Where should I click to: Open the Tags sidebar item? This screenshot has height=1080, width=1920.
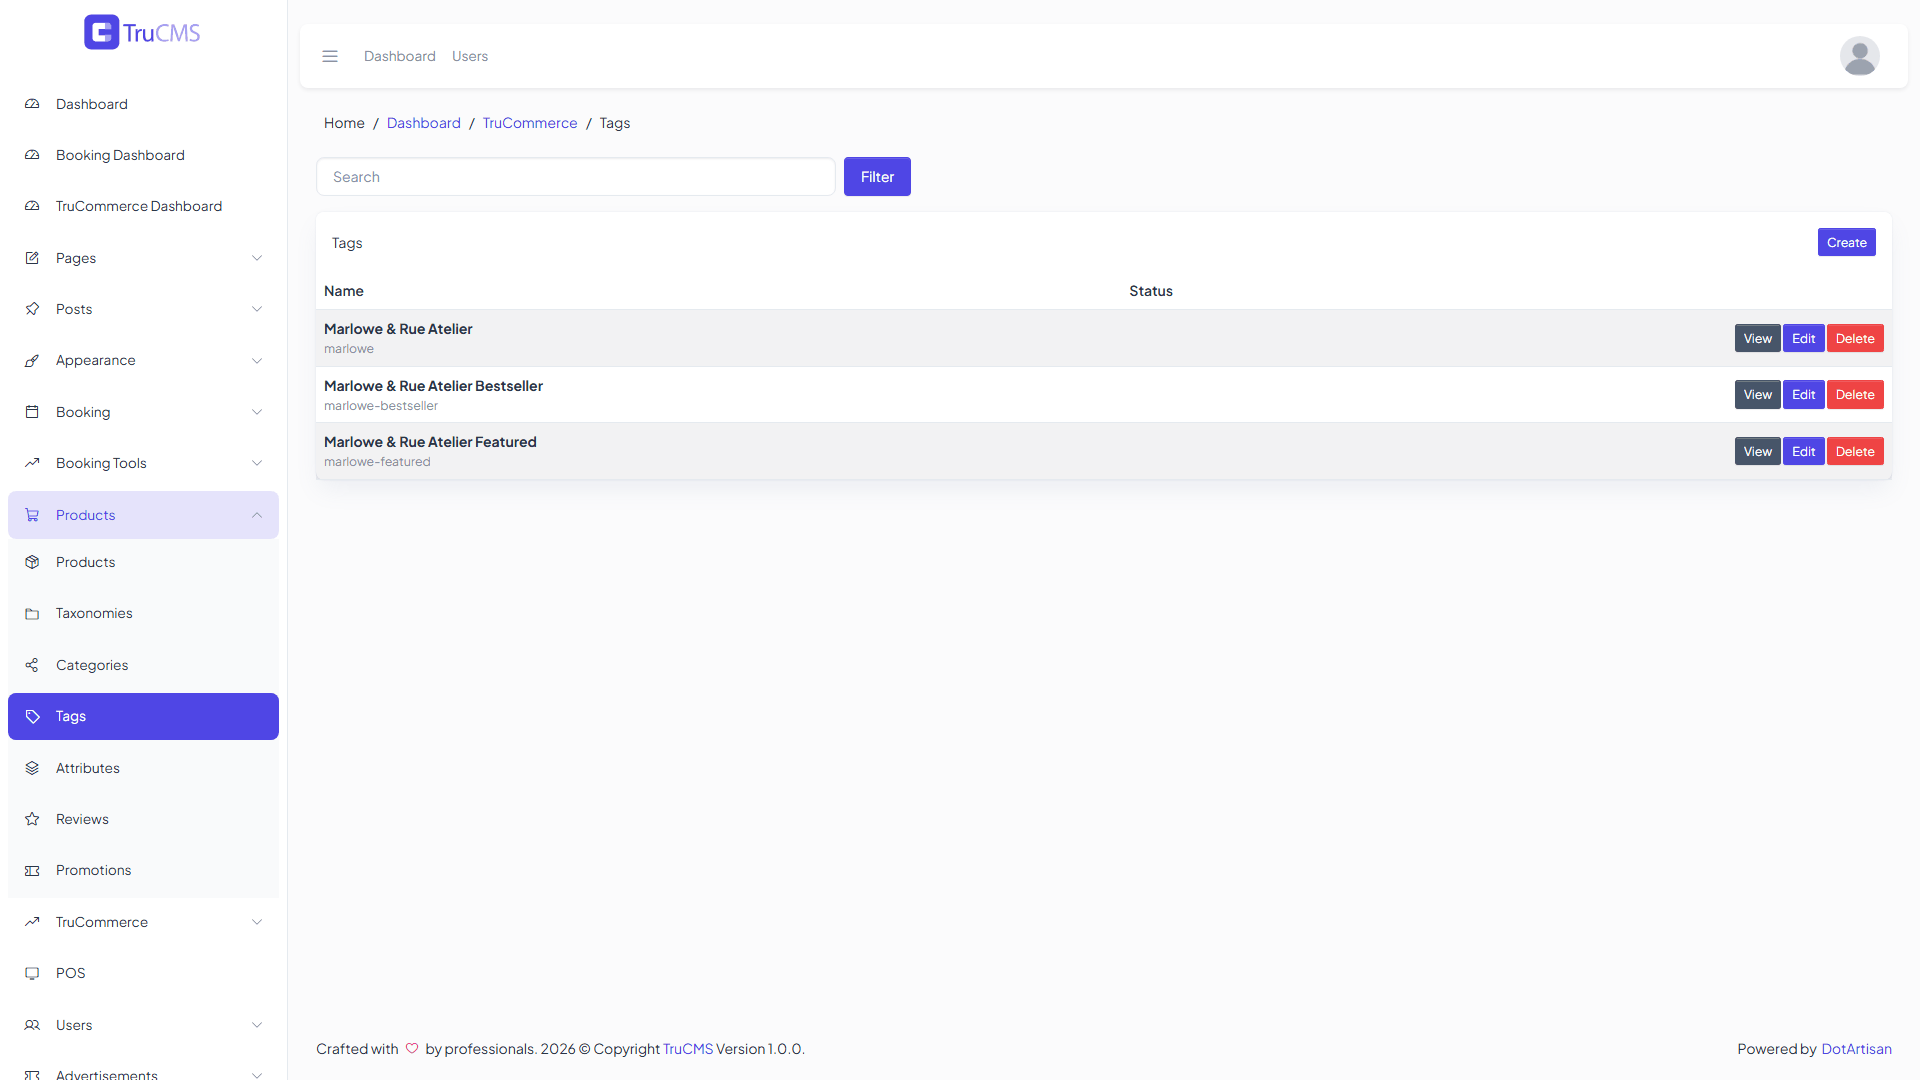143,716
